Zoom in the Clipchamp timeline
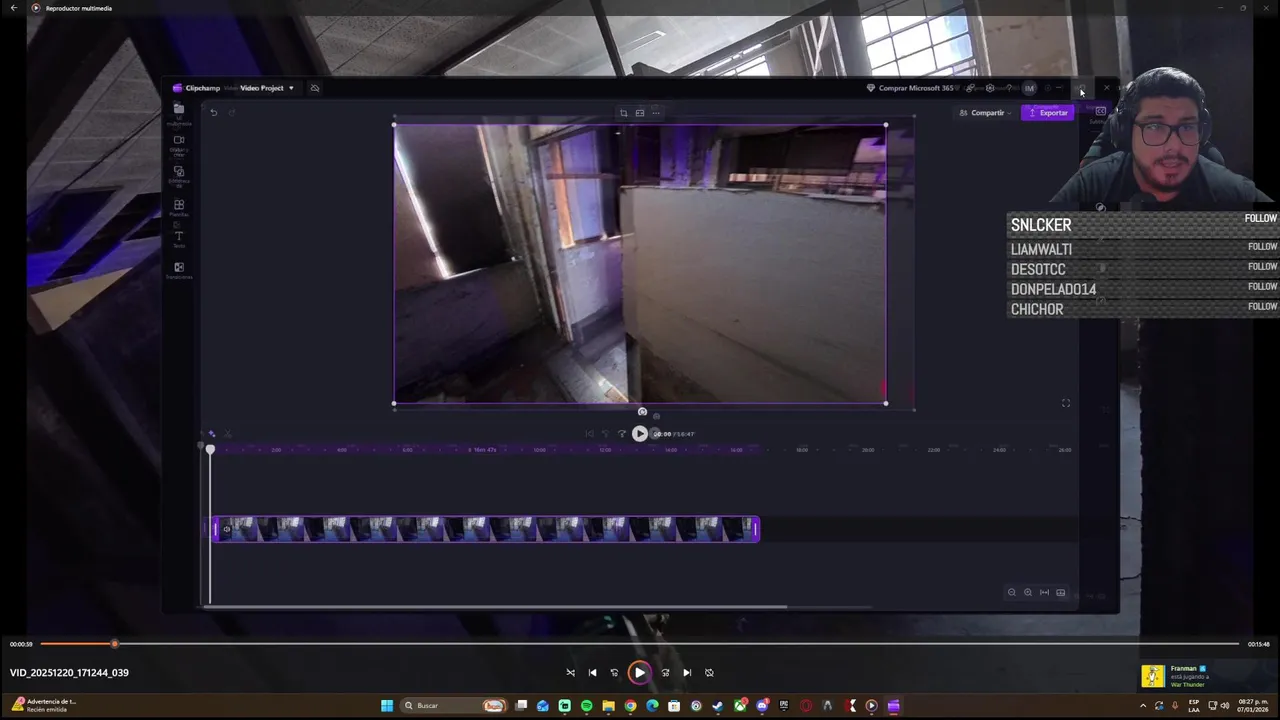The image size is (1280, 720). point(1027,593)
